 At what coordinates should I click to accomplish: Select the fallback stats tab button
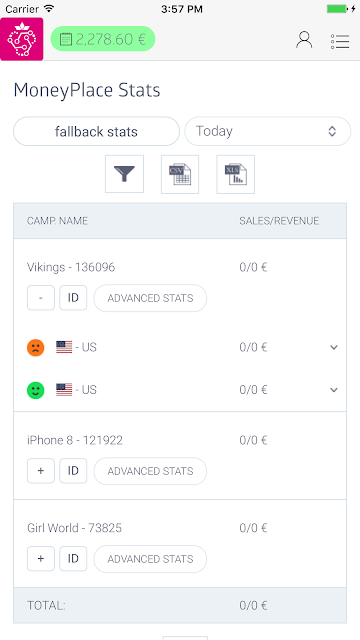96,131
